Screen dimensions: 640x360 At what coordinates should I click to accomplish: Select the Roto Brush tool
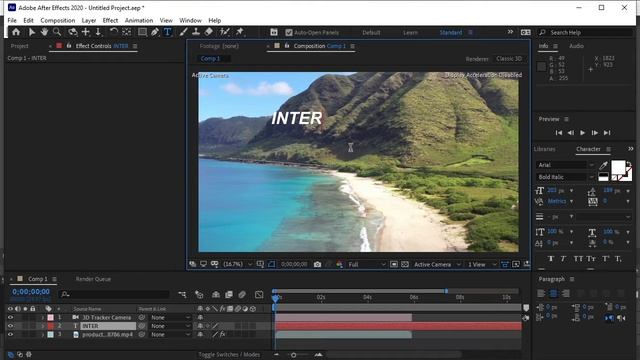[224, 32]
